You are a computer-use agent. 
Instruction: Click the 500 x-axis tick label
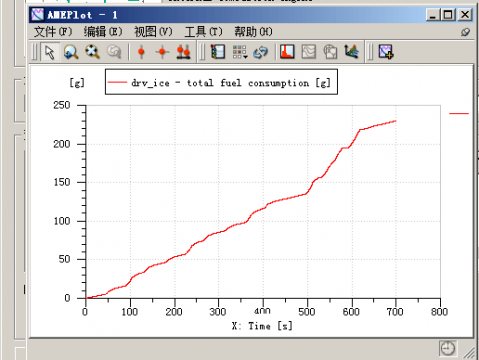[x=307, y=312]
